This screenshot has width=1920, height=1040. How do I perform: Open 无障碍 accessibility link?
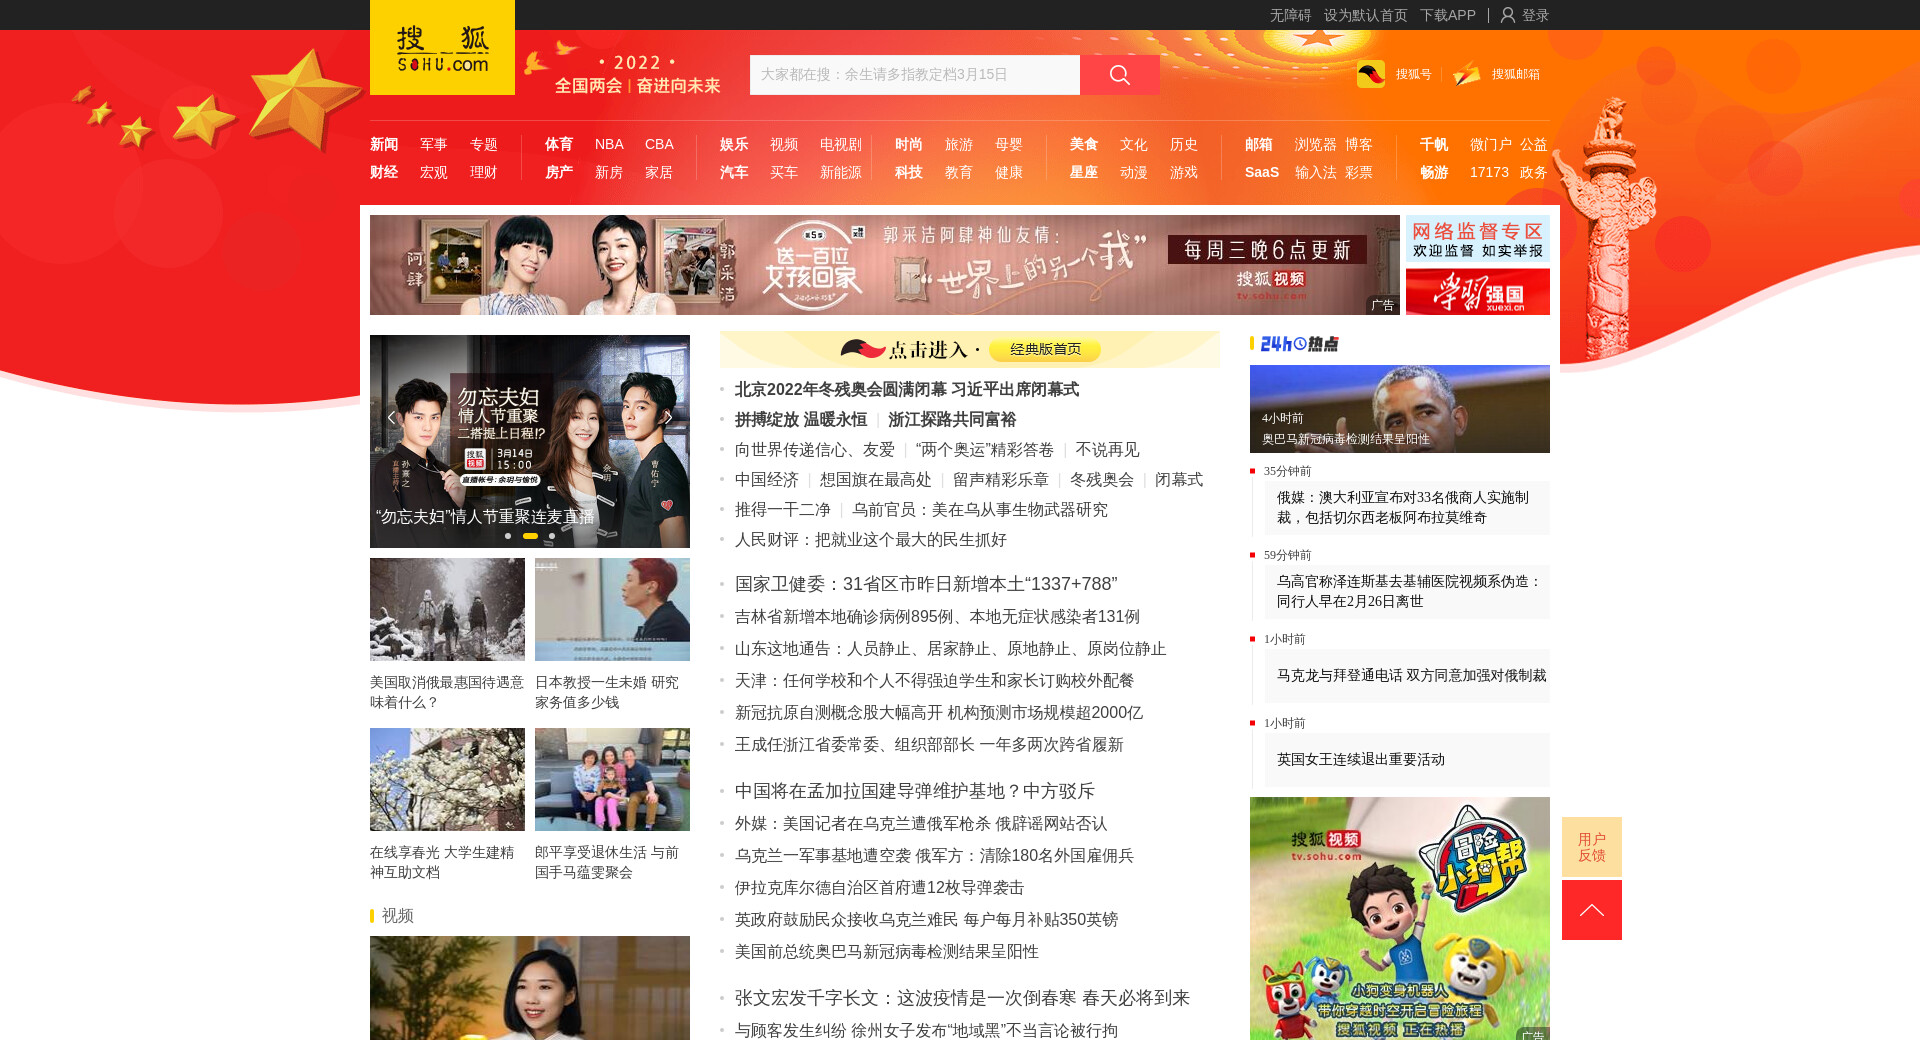point(1290,15)
